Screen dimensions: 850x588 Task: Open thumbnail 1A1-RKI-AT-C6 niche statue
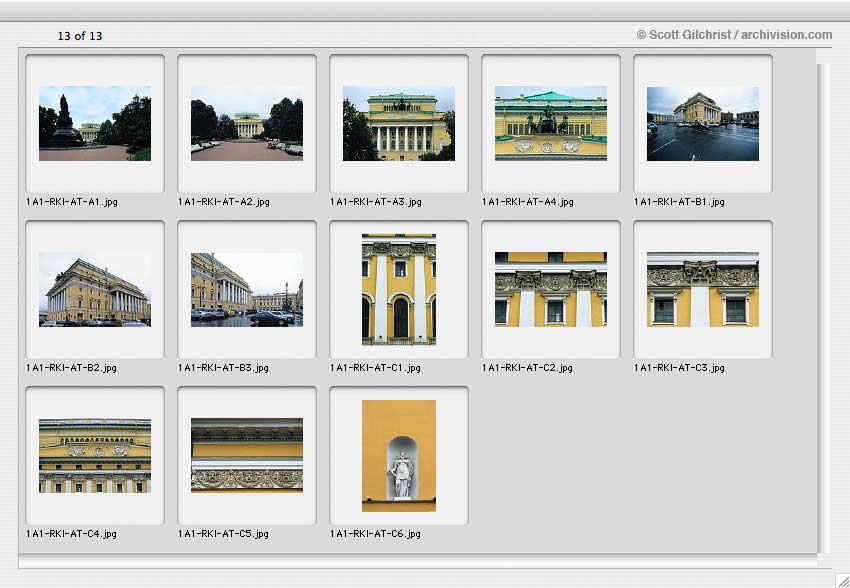coord(399,455)
